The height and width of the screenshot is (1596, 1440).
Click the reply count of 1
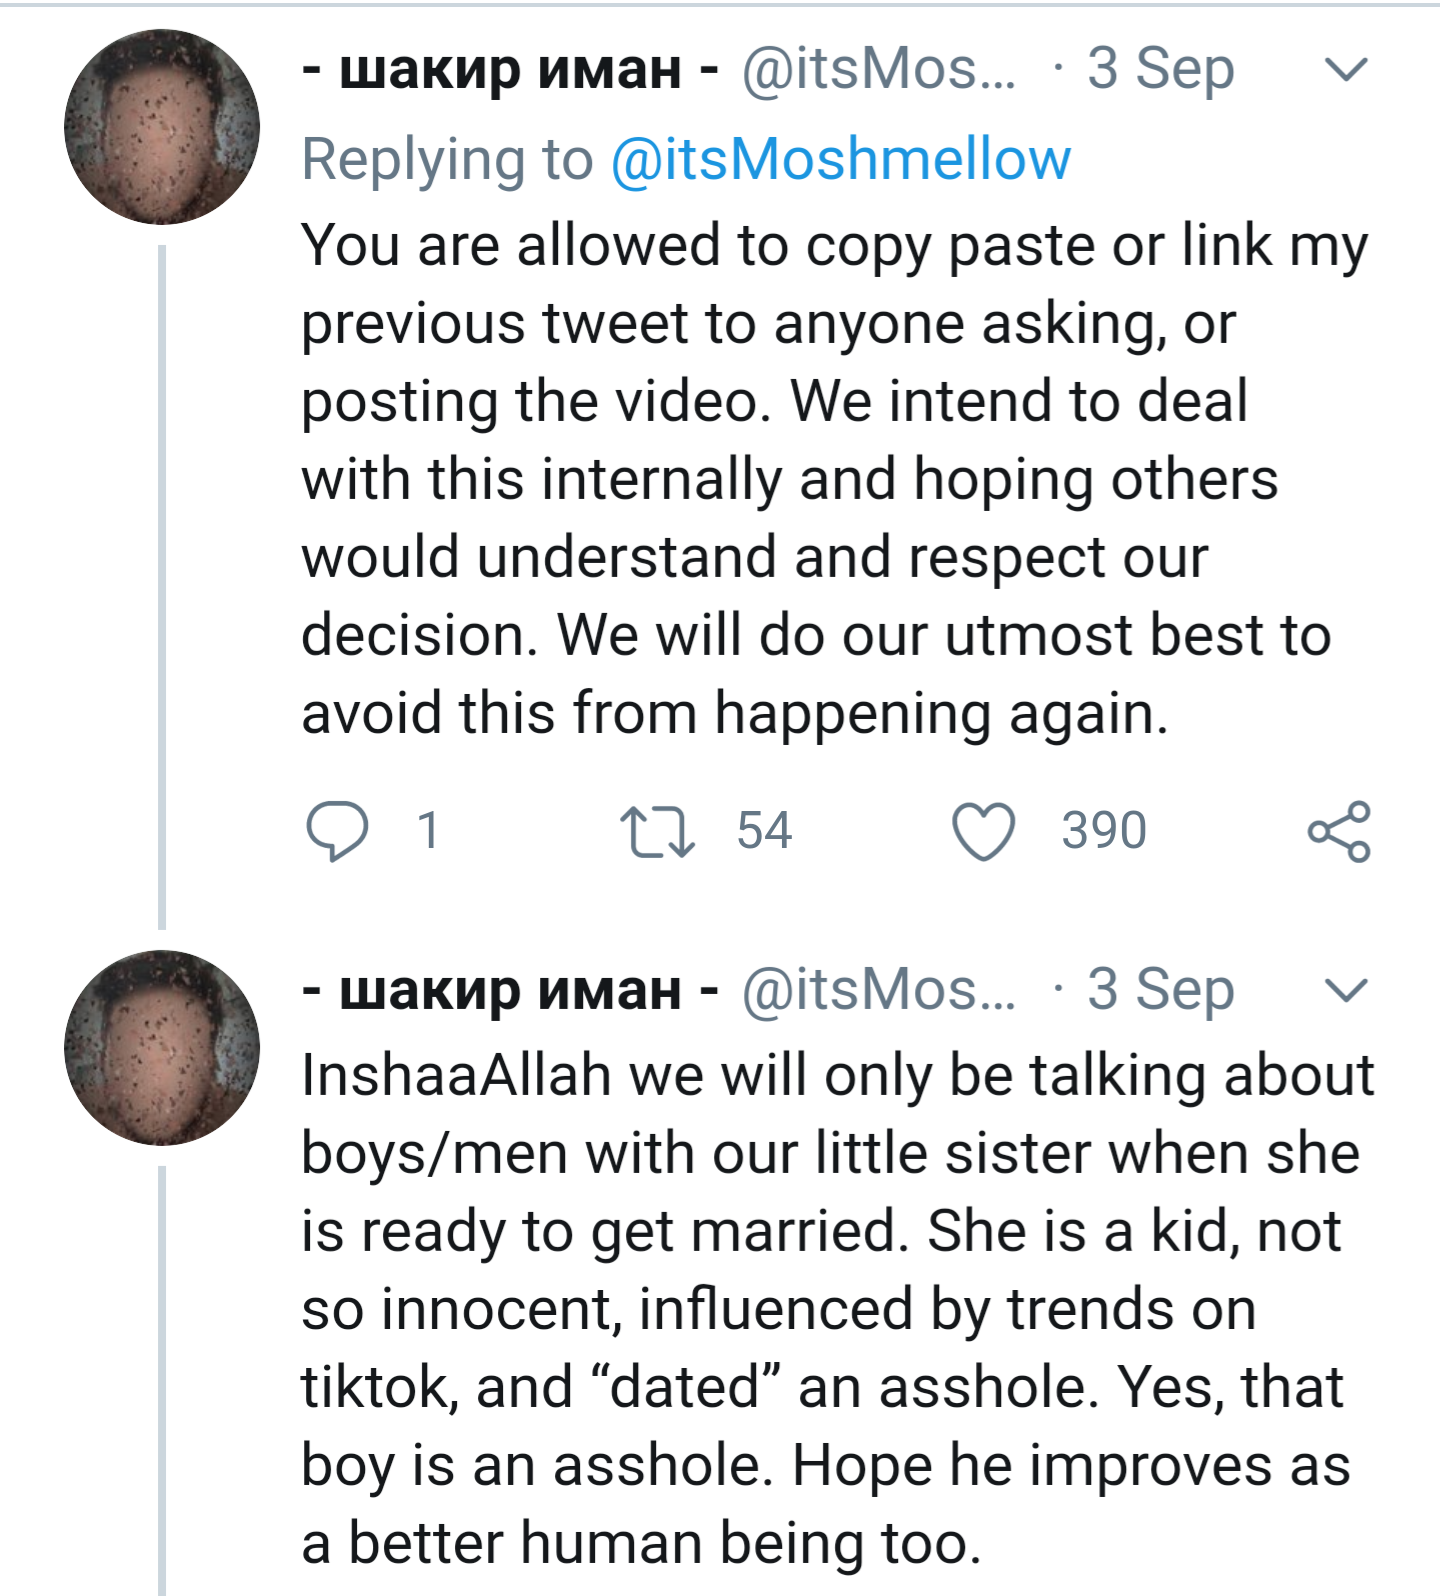[428, 831]
